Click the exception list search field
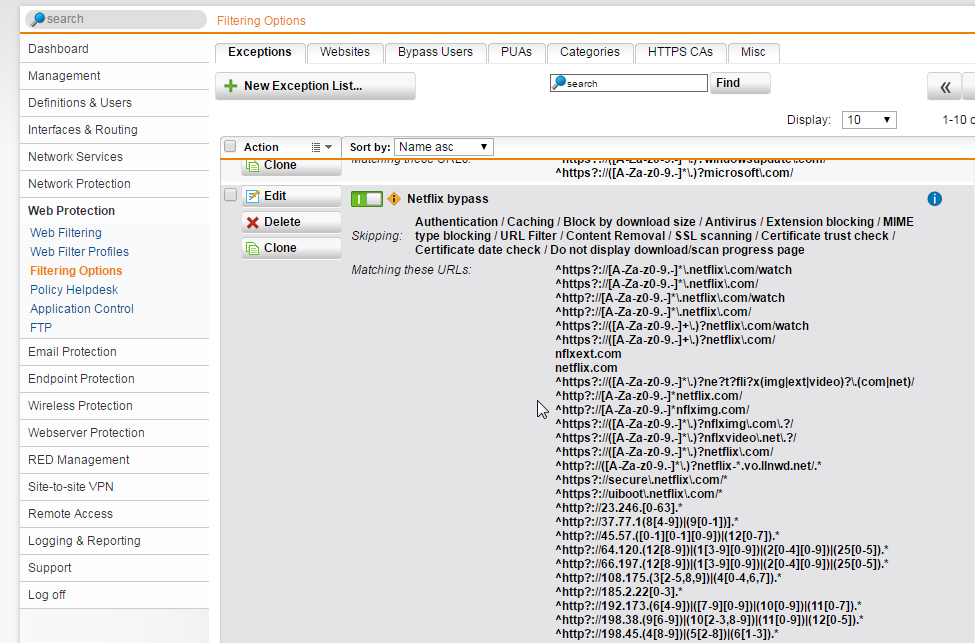The height and width of the screenshot is (643, 975). [x=629, y=83]
